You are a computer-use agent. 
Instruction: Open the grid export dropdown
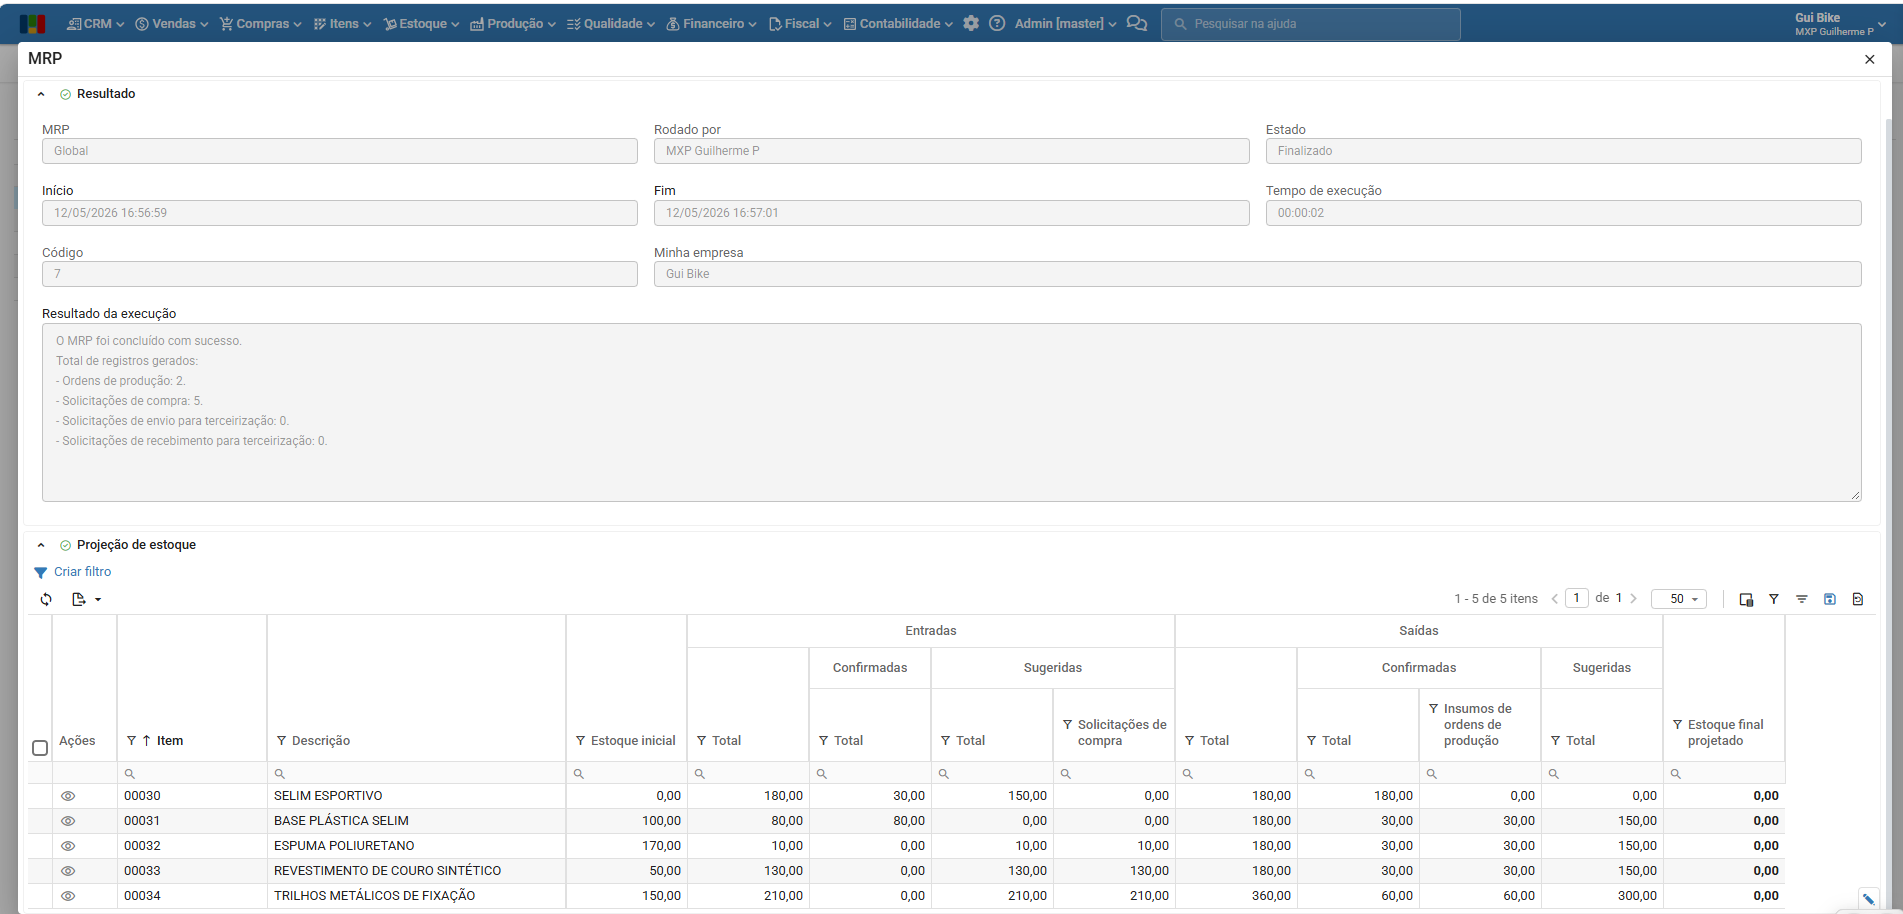coord(86,599)
